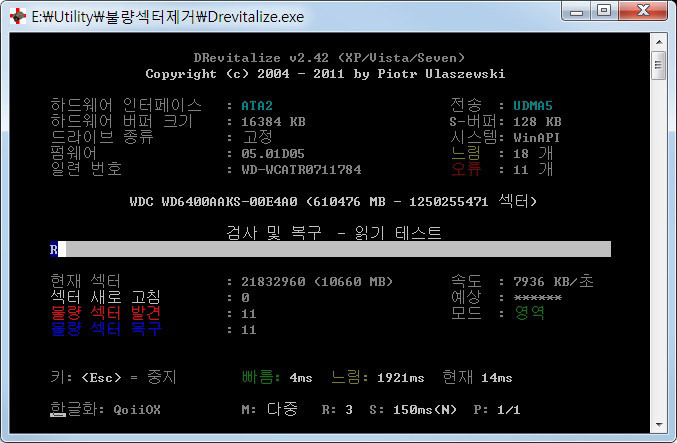The width and height of the screenshot is (677, 443).
Task: Click the '18 개' slow count value
Action: coord(533,153)
